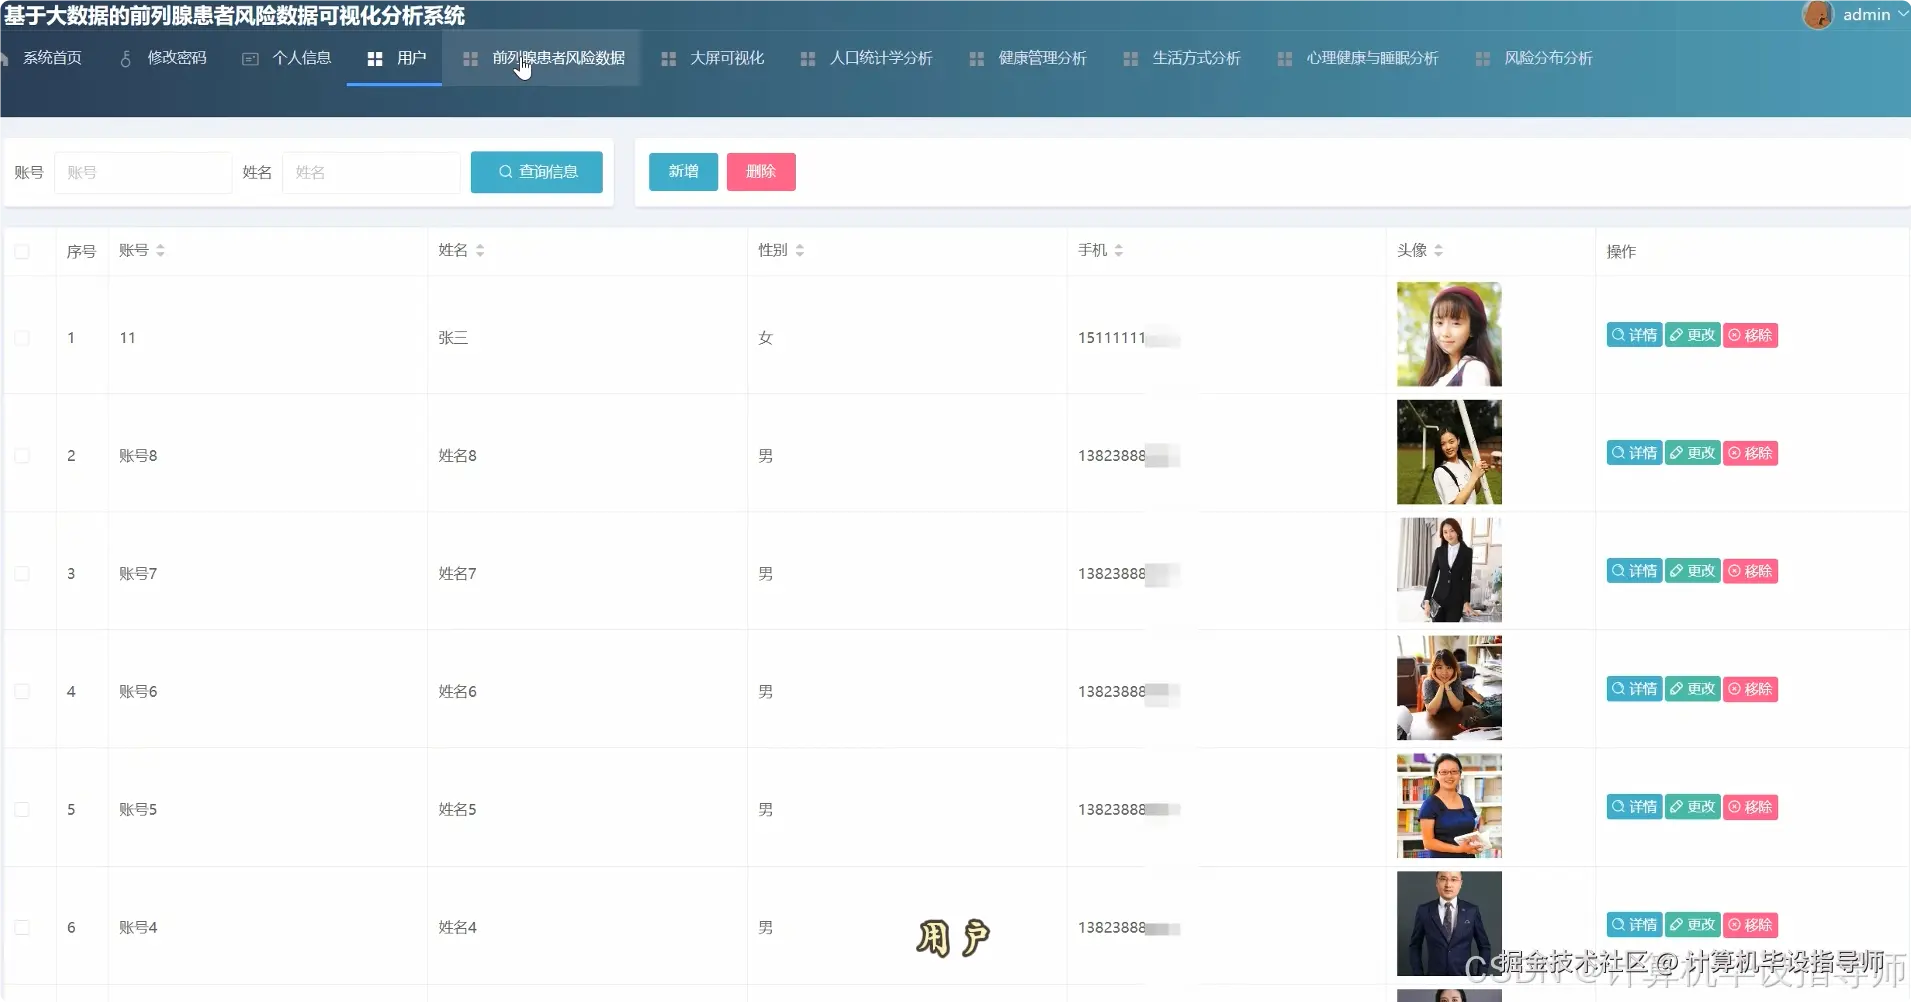The height and width of the screenshot is (1002, 1911).
Task: Check the row for 账号7
Action: (22, 574)
